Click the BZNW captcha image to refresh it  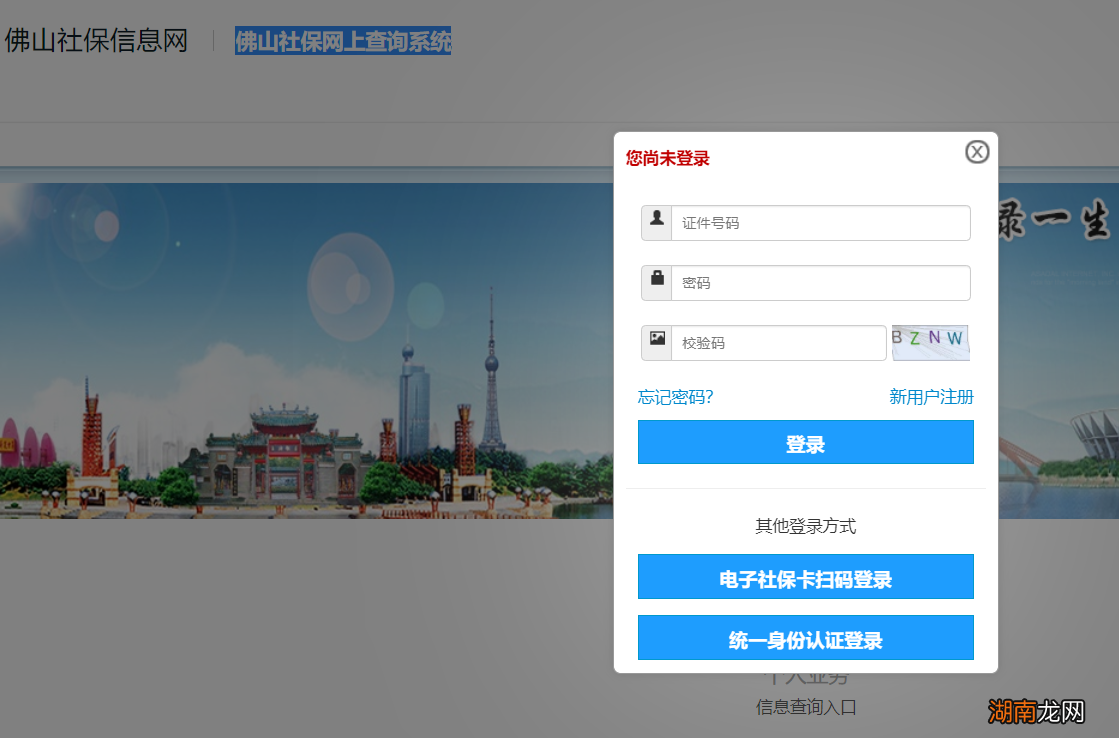[930, 342]
